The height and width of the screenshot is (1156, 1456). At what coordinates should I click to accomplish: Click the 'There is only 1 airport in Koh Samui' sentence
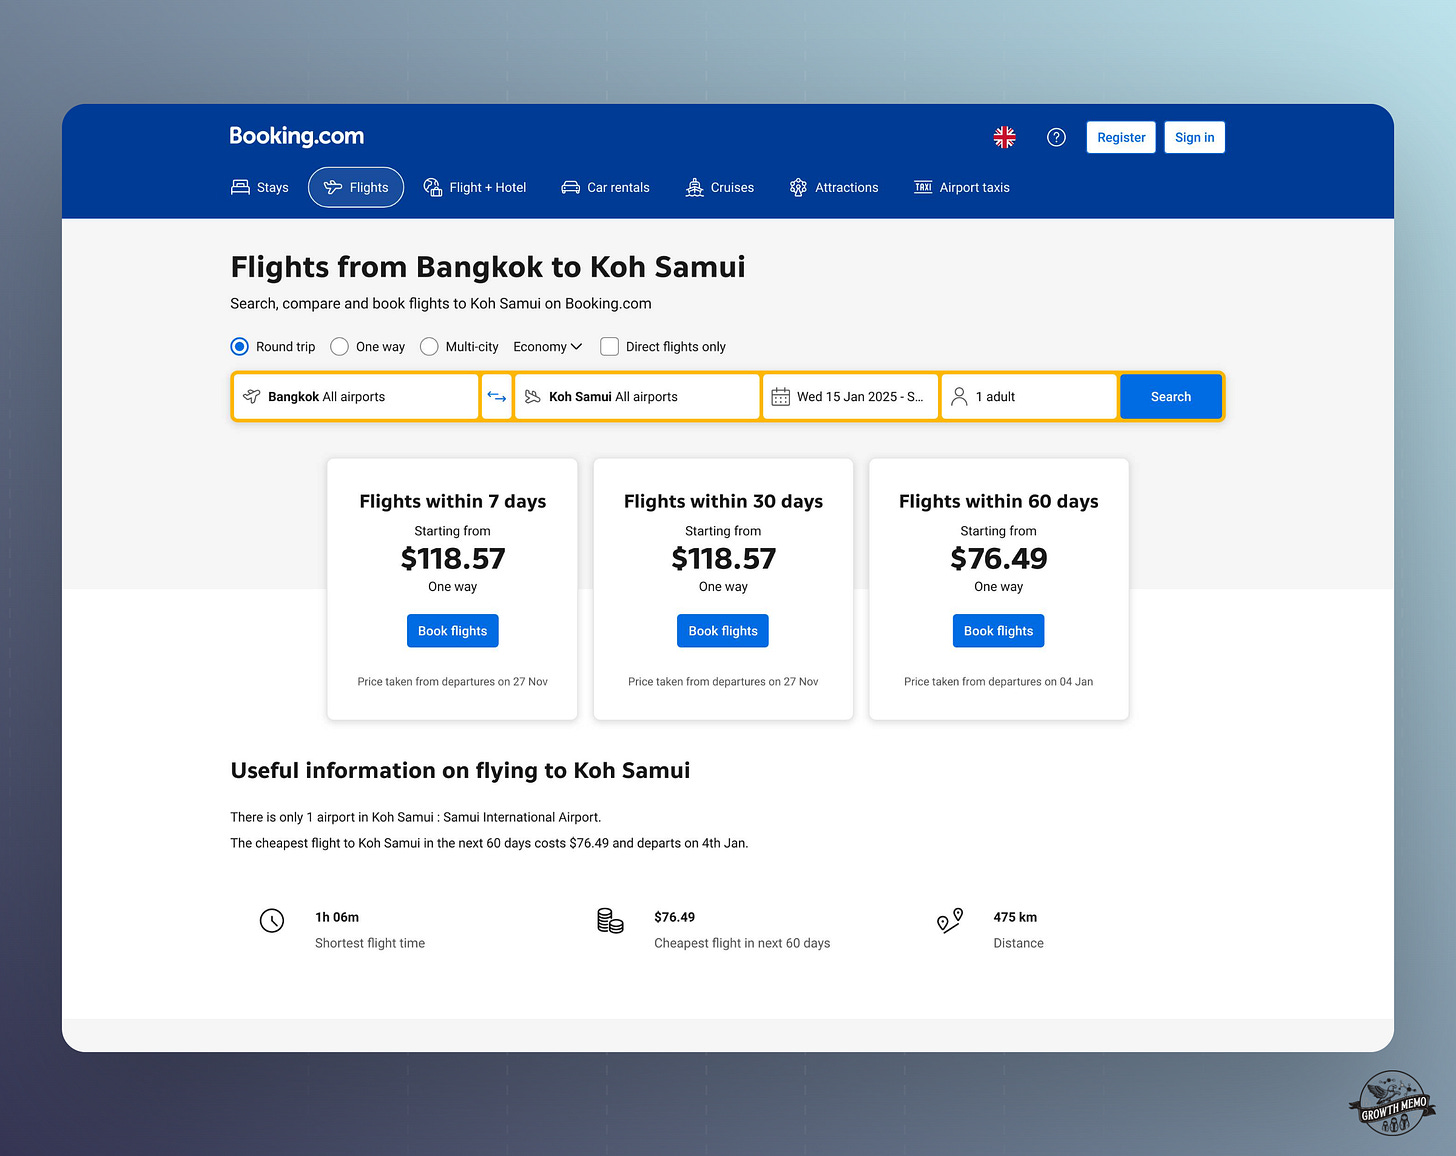tap(416, 817)
